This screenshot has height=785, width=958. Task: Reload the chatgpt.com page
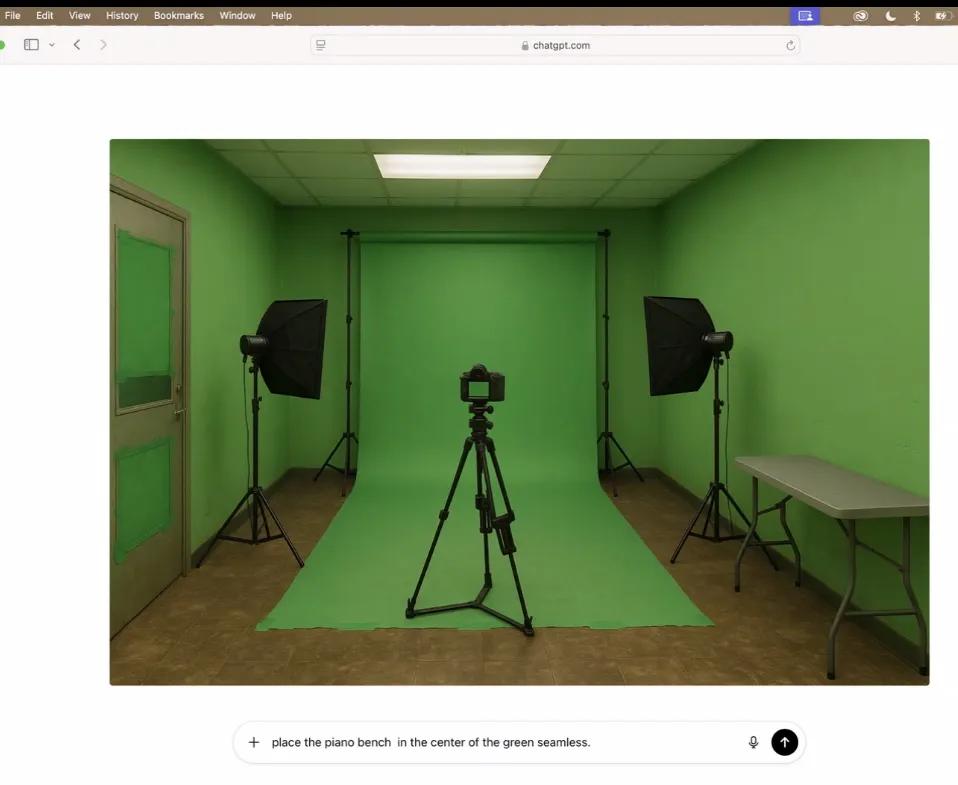coord(790,45)
